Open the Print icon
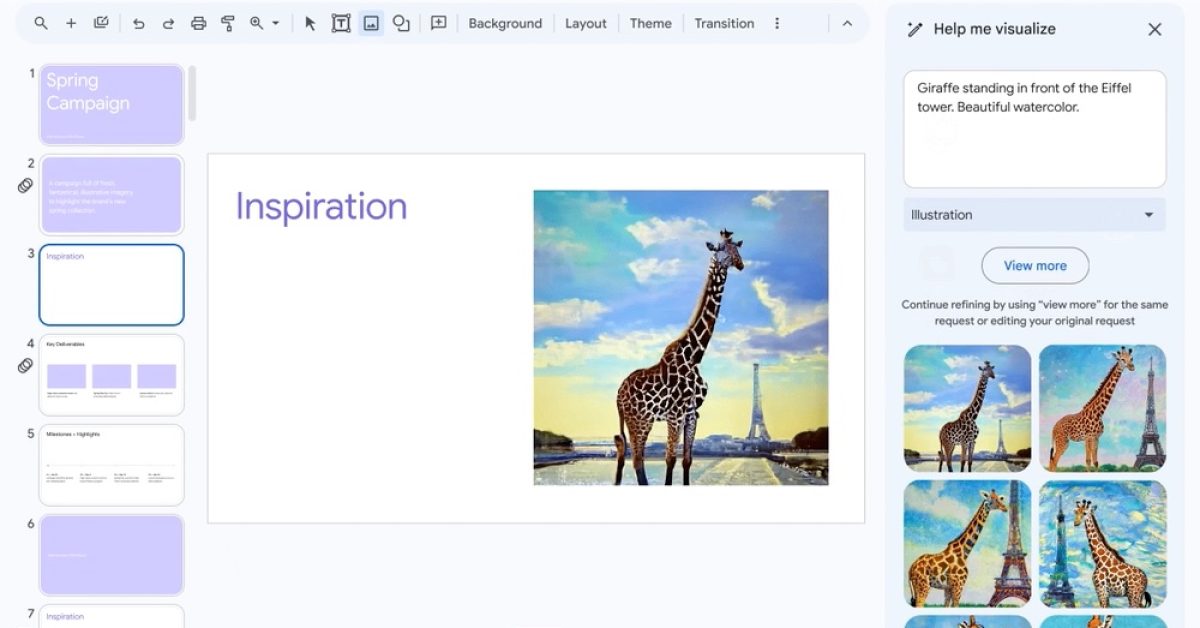This screenshot has width=1200, height=628. tap(199, 22)
